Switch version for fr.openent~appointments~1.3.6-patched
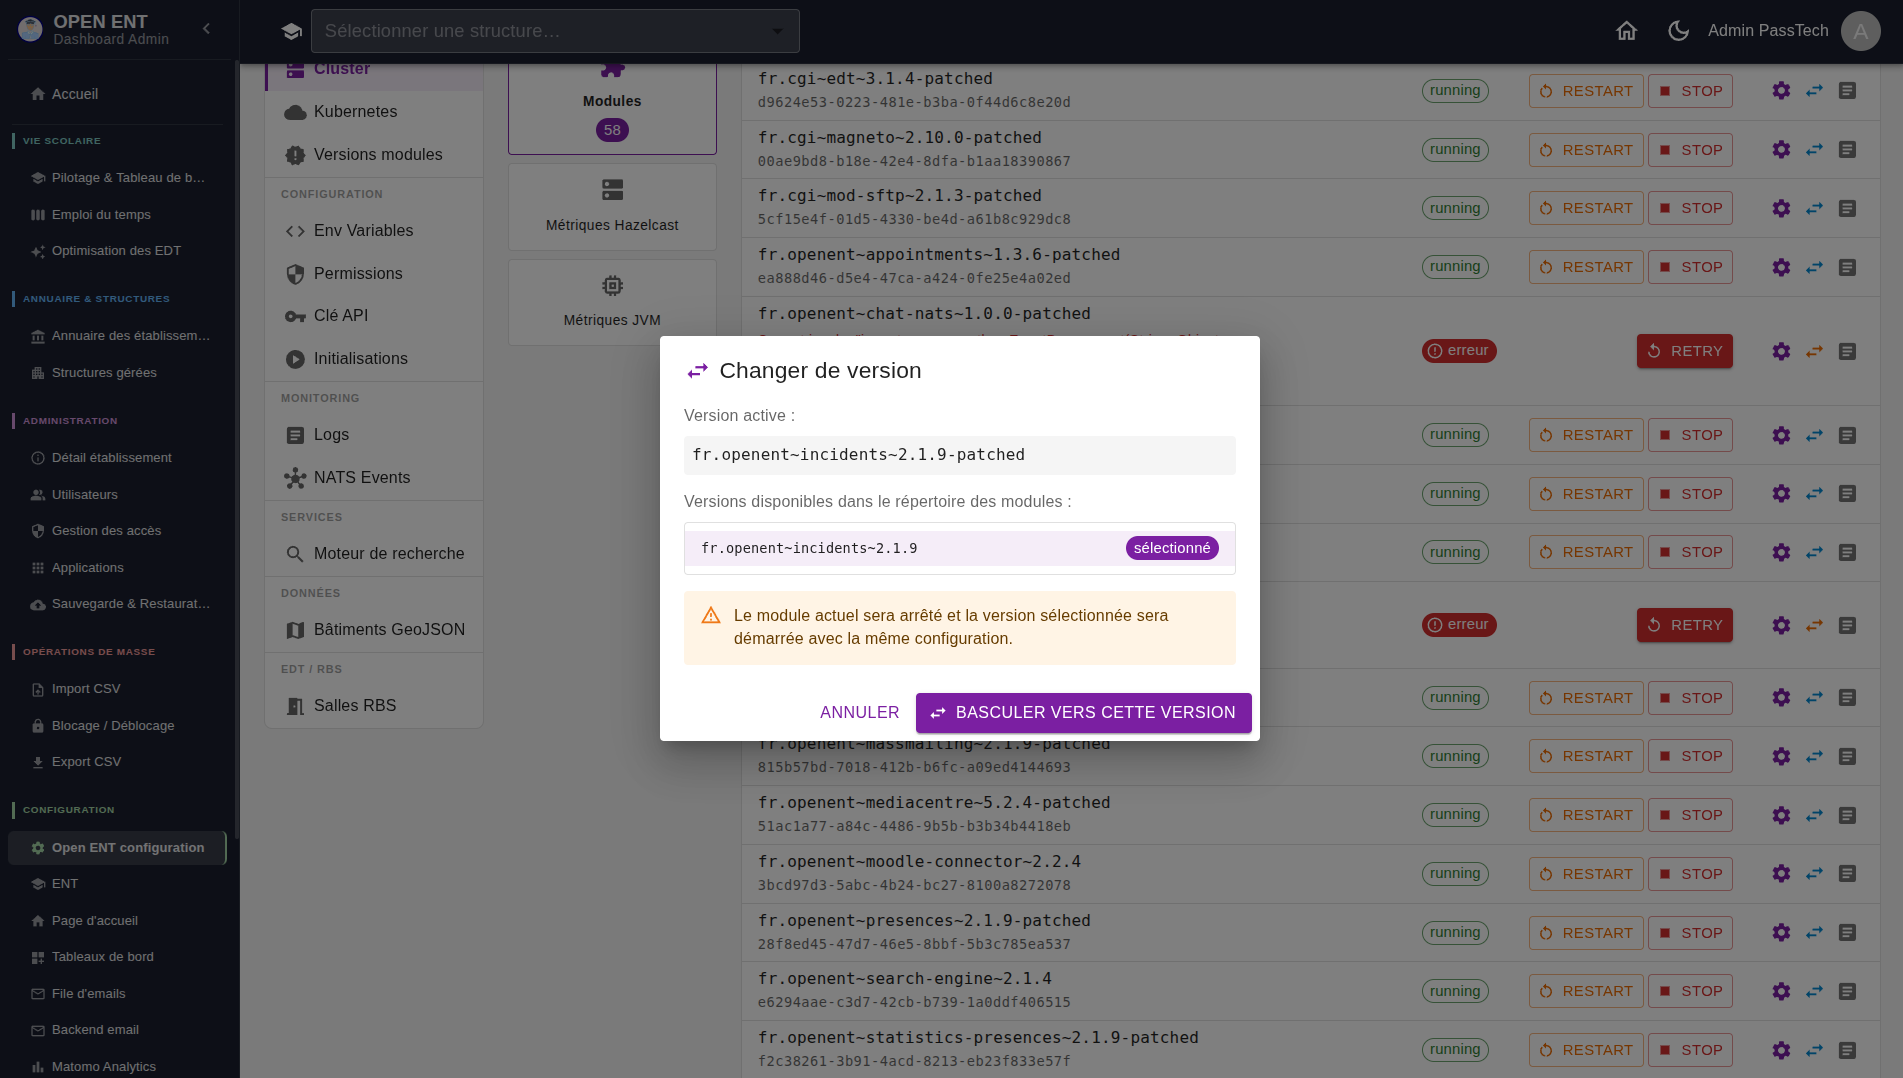This screenshot has width=1903, height=1078. [x=1814, y=267]
